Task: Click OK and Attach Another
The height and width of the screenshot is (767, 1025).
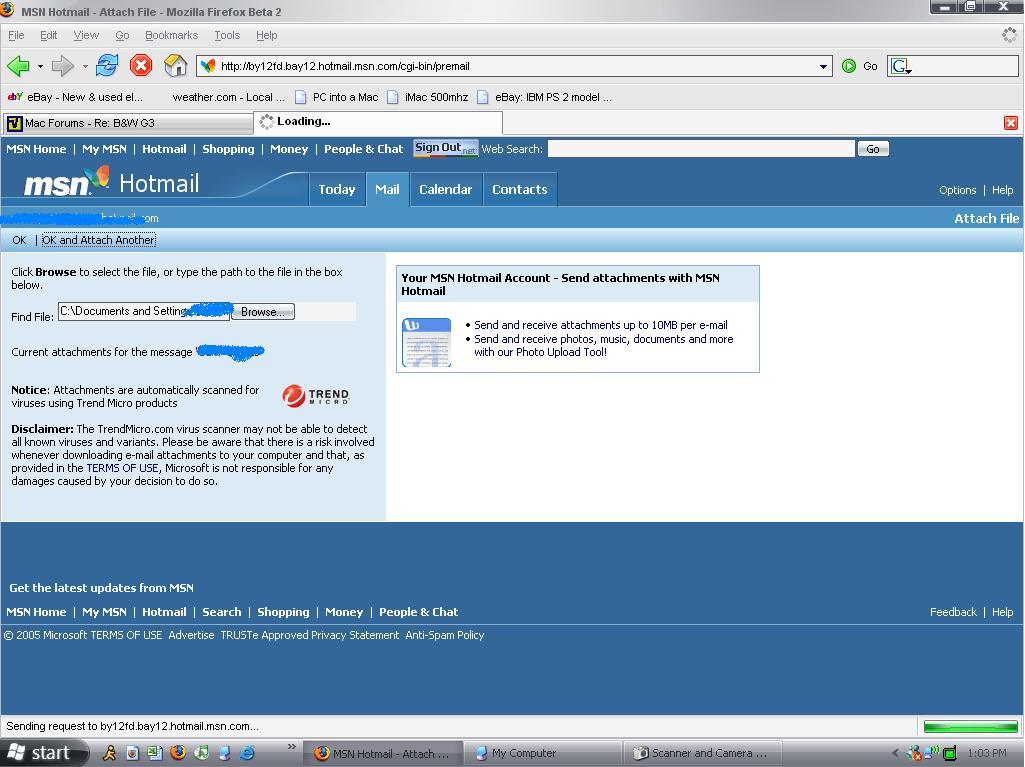Action: click(98, 240)
